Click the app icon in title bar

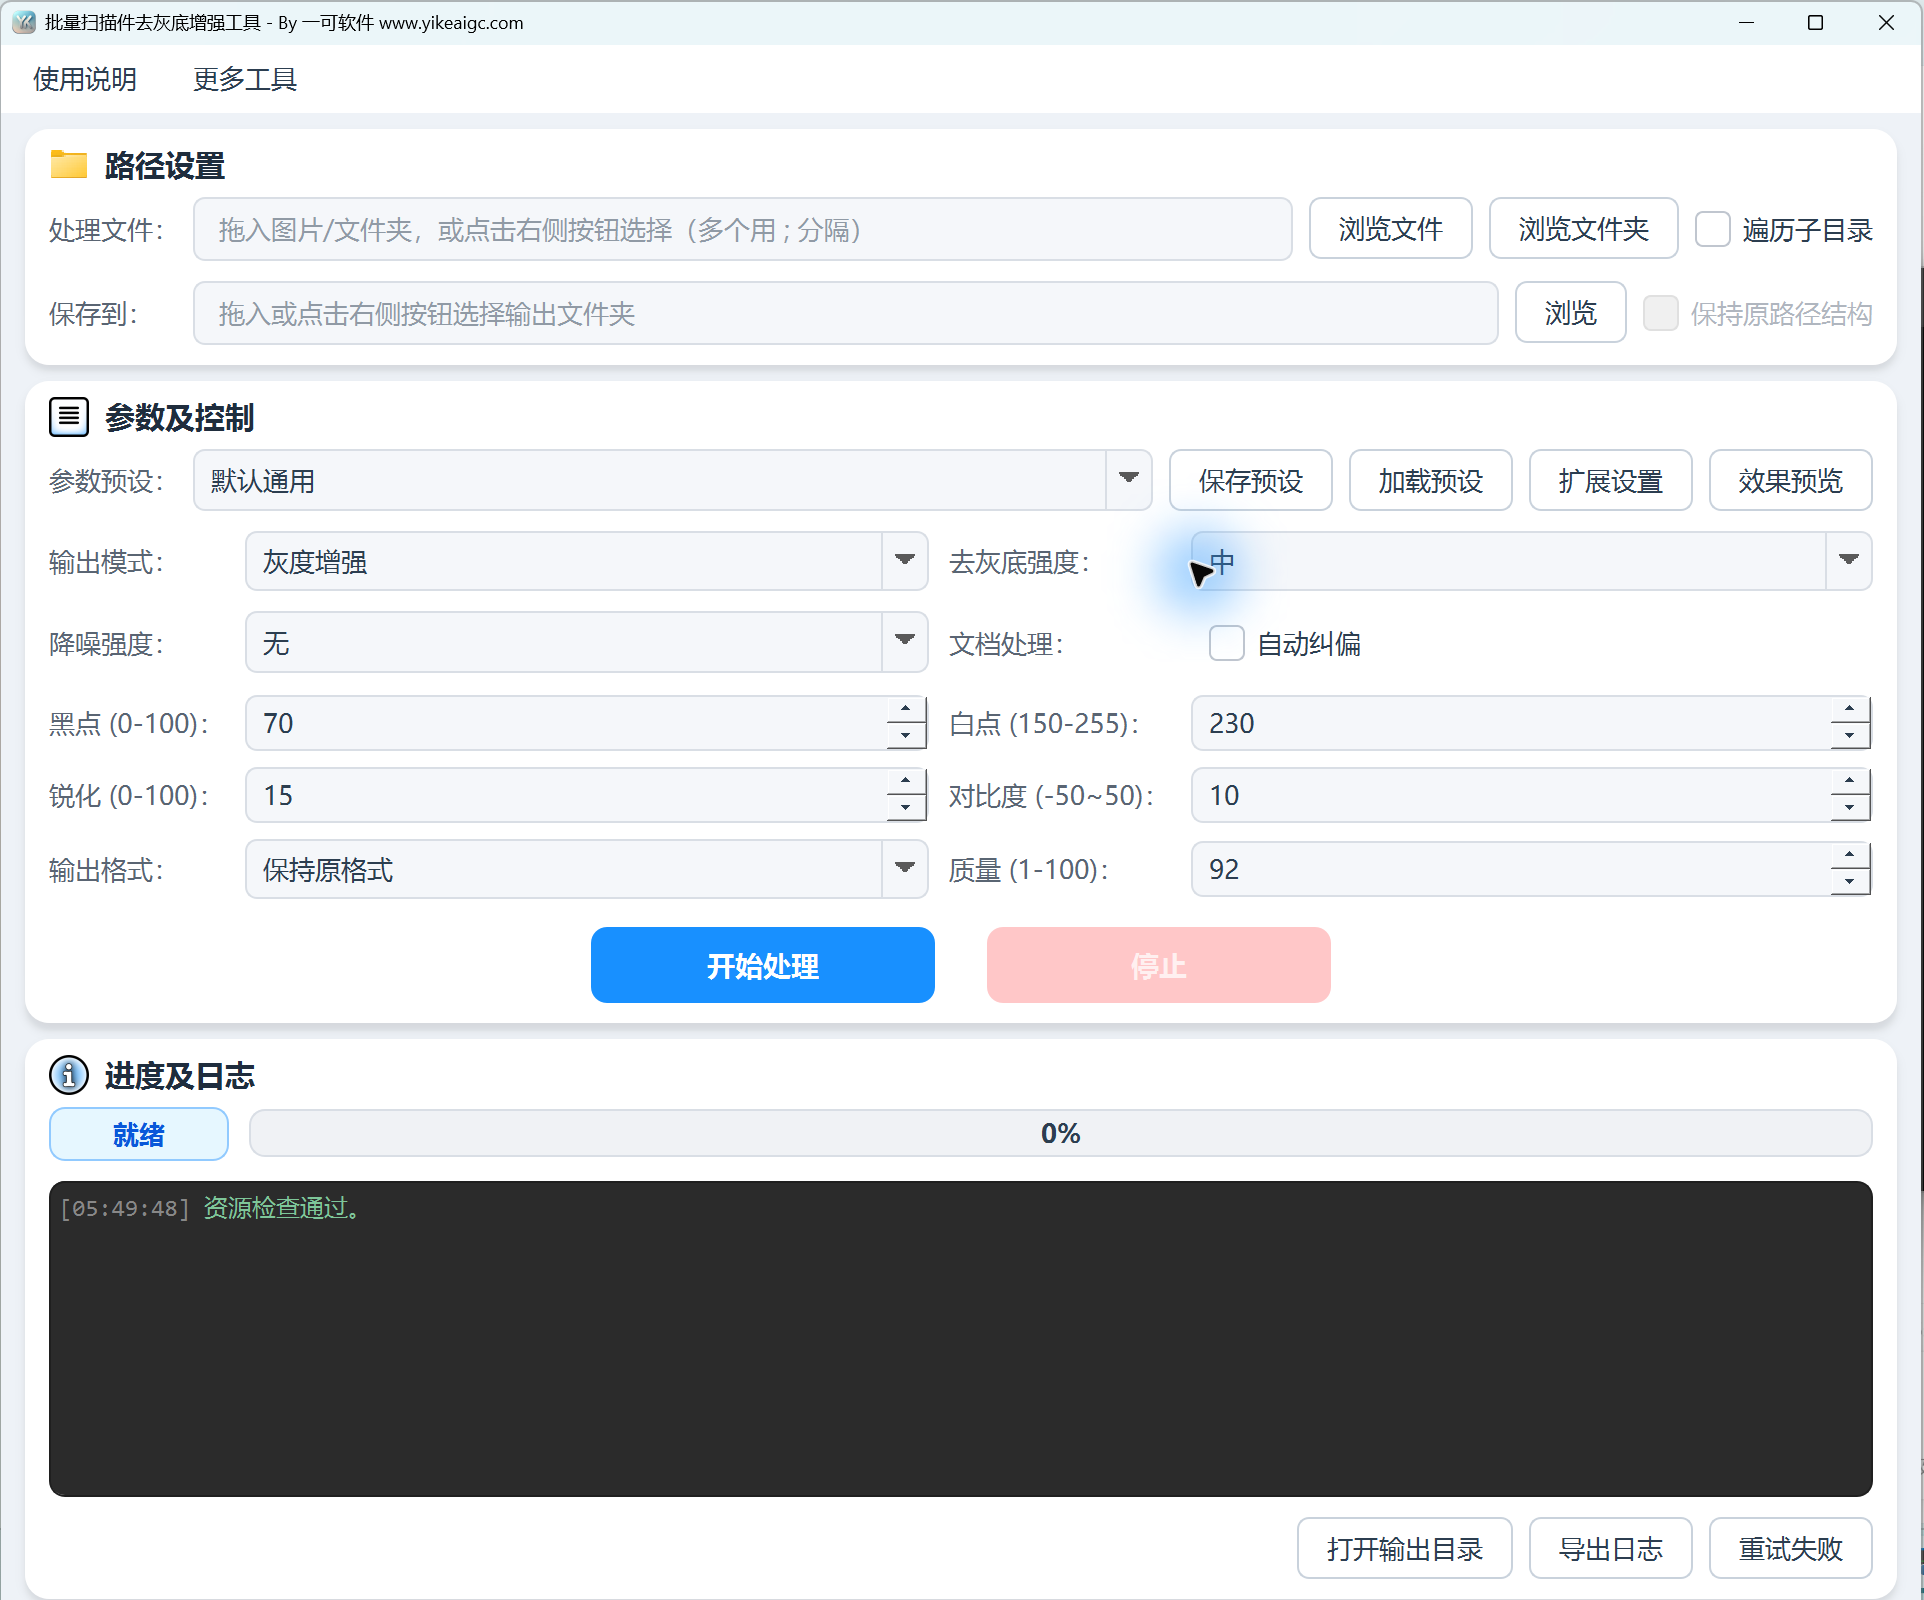[x=24, y=22]
